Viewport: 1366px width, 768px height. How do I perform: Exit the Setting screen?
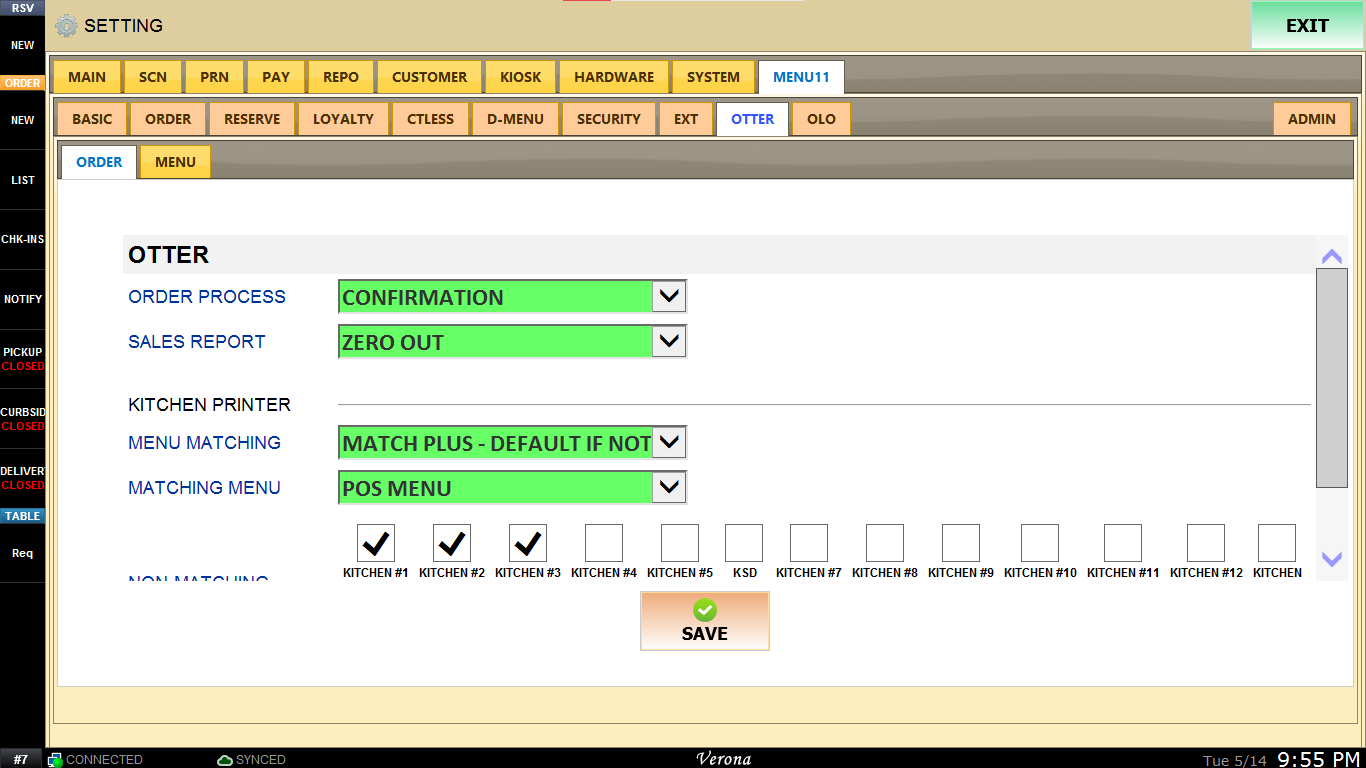pyautogui.click(x=1307, y=26)
